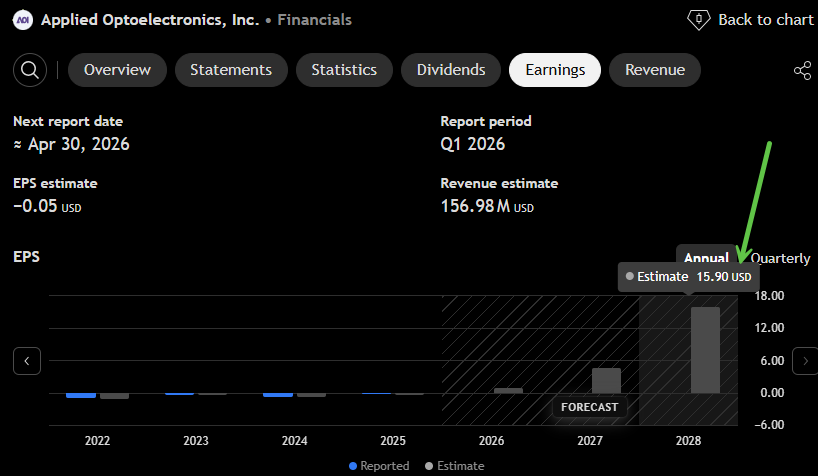Click the Estimate 15.90 USD tooltip
Viewport: 818px width, 476px height.
tap(689, 277)
